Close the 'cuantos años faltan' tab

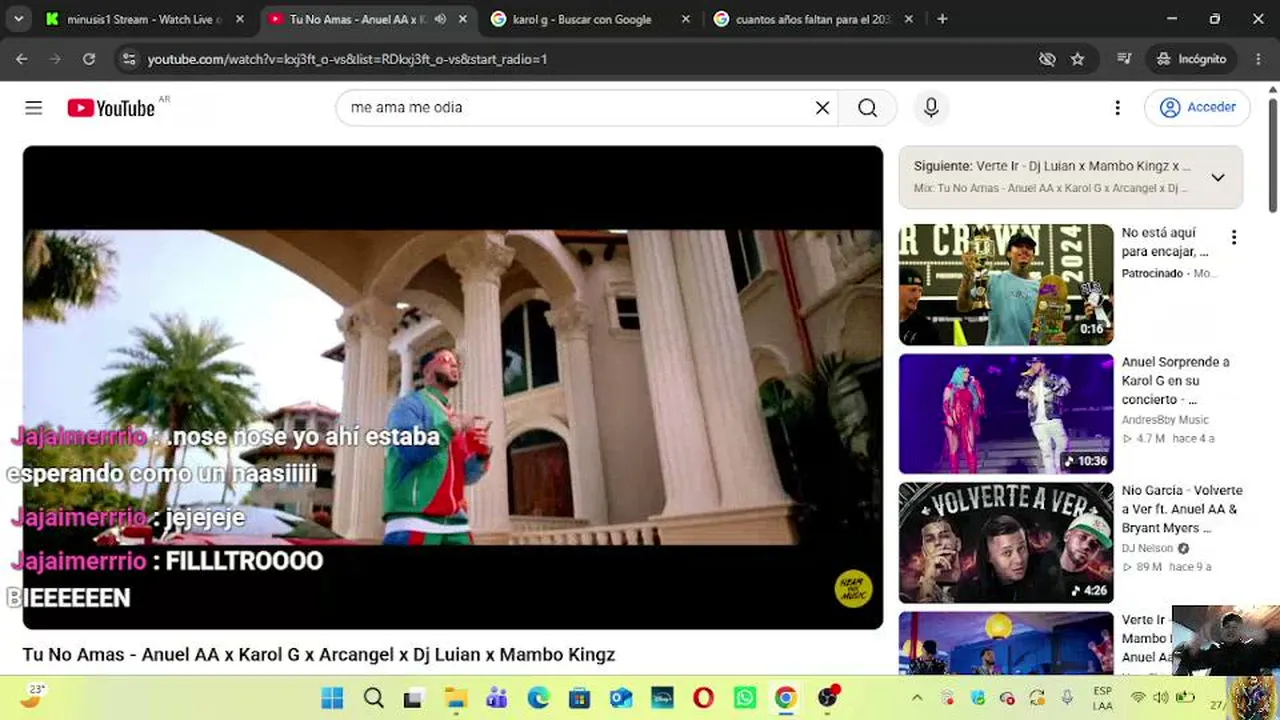908,19
